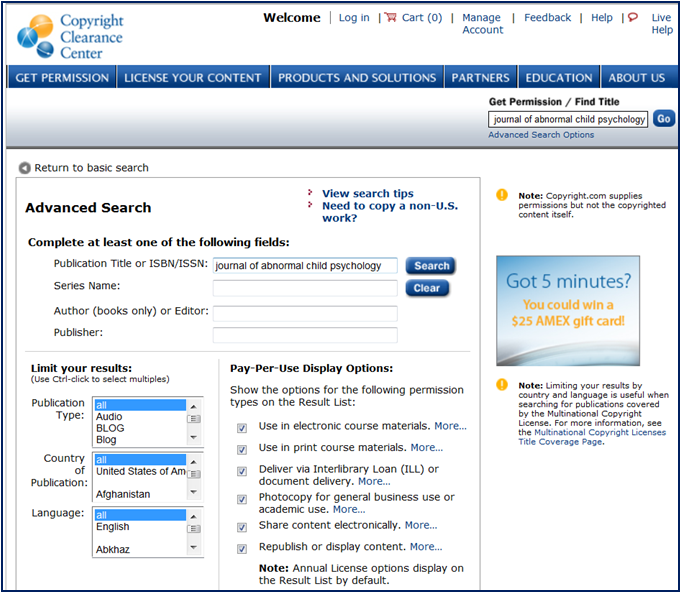681x593 pixels.
Task: Click the Search button
Action: click(x=431, y=266)
